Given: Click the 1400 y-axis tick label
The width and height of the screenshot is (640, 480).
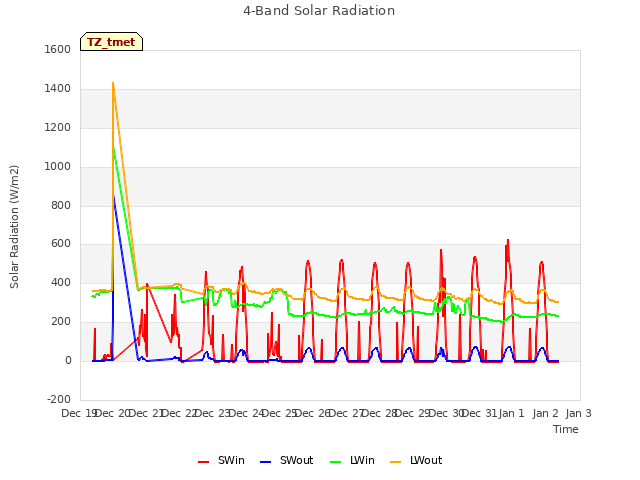Looking at the screenshot, I should [x=58, y=89].
